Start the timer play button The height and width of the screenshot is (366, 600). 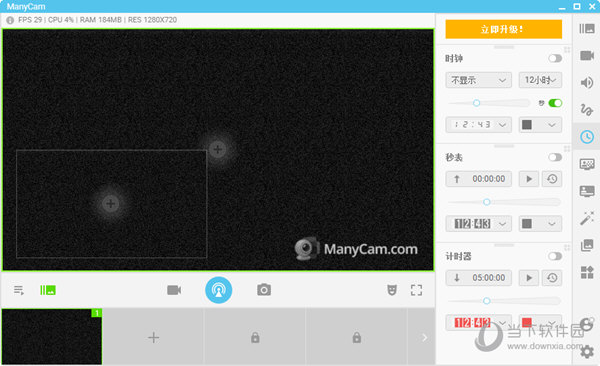point(529,278)
